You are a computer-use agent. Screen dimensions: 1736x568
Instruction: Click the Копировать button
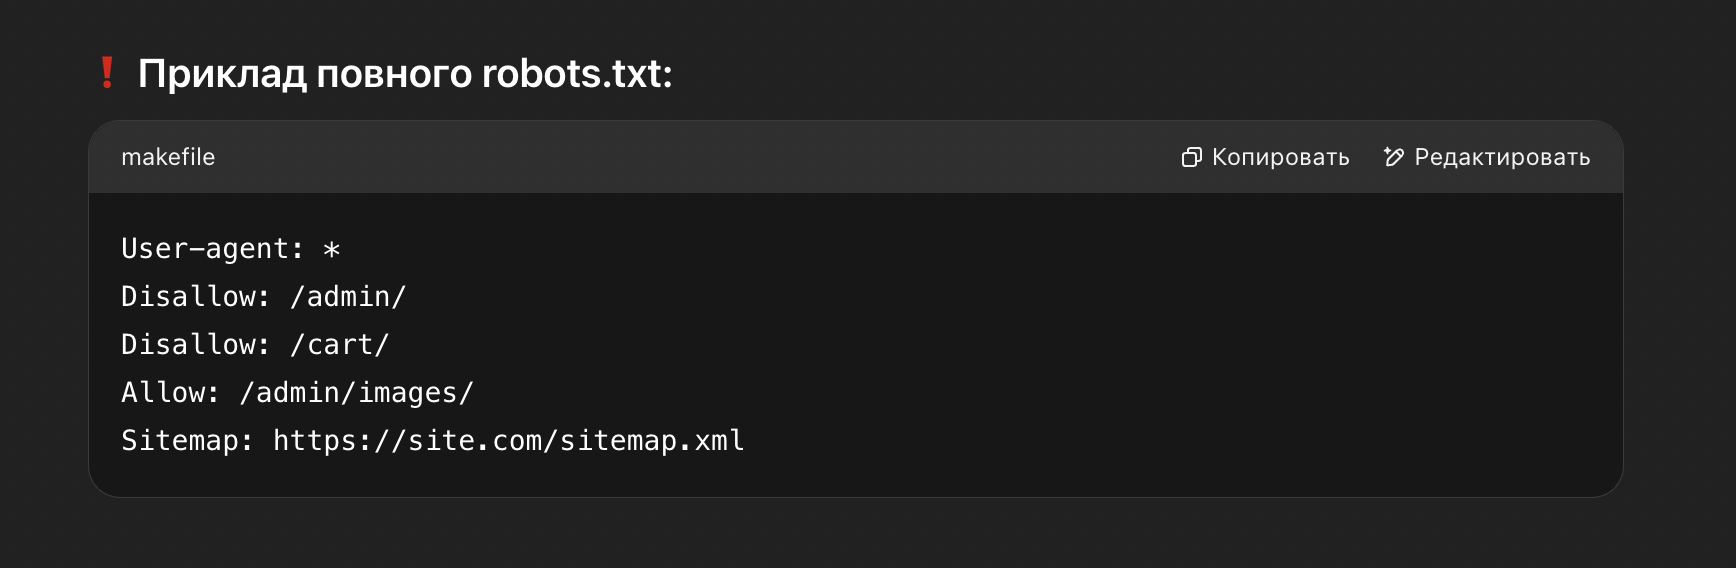[x=1265, y=157]
